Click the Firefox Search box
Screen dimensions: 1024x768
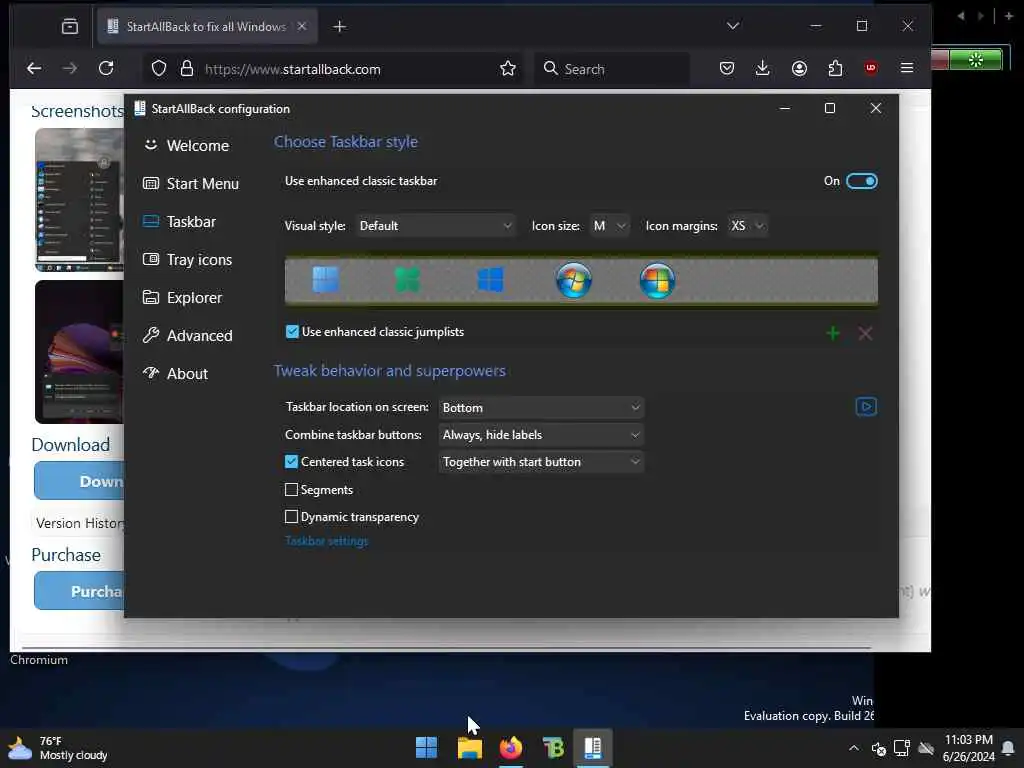point(613,69)
